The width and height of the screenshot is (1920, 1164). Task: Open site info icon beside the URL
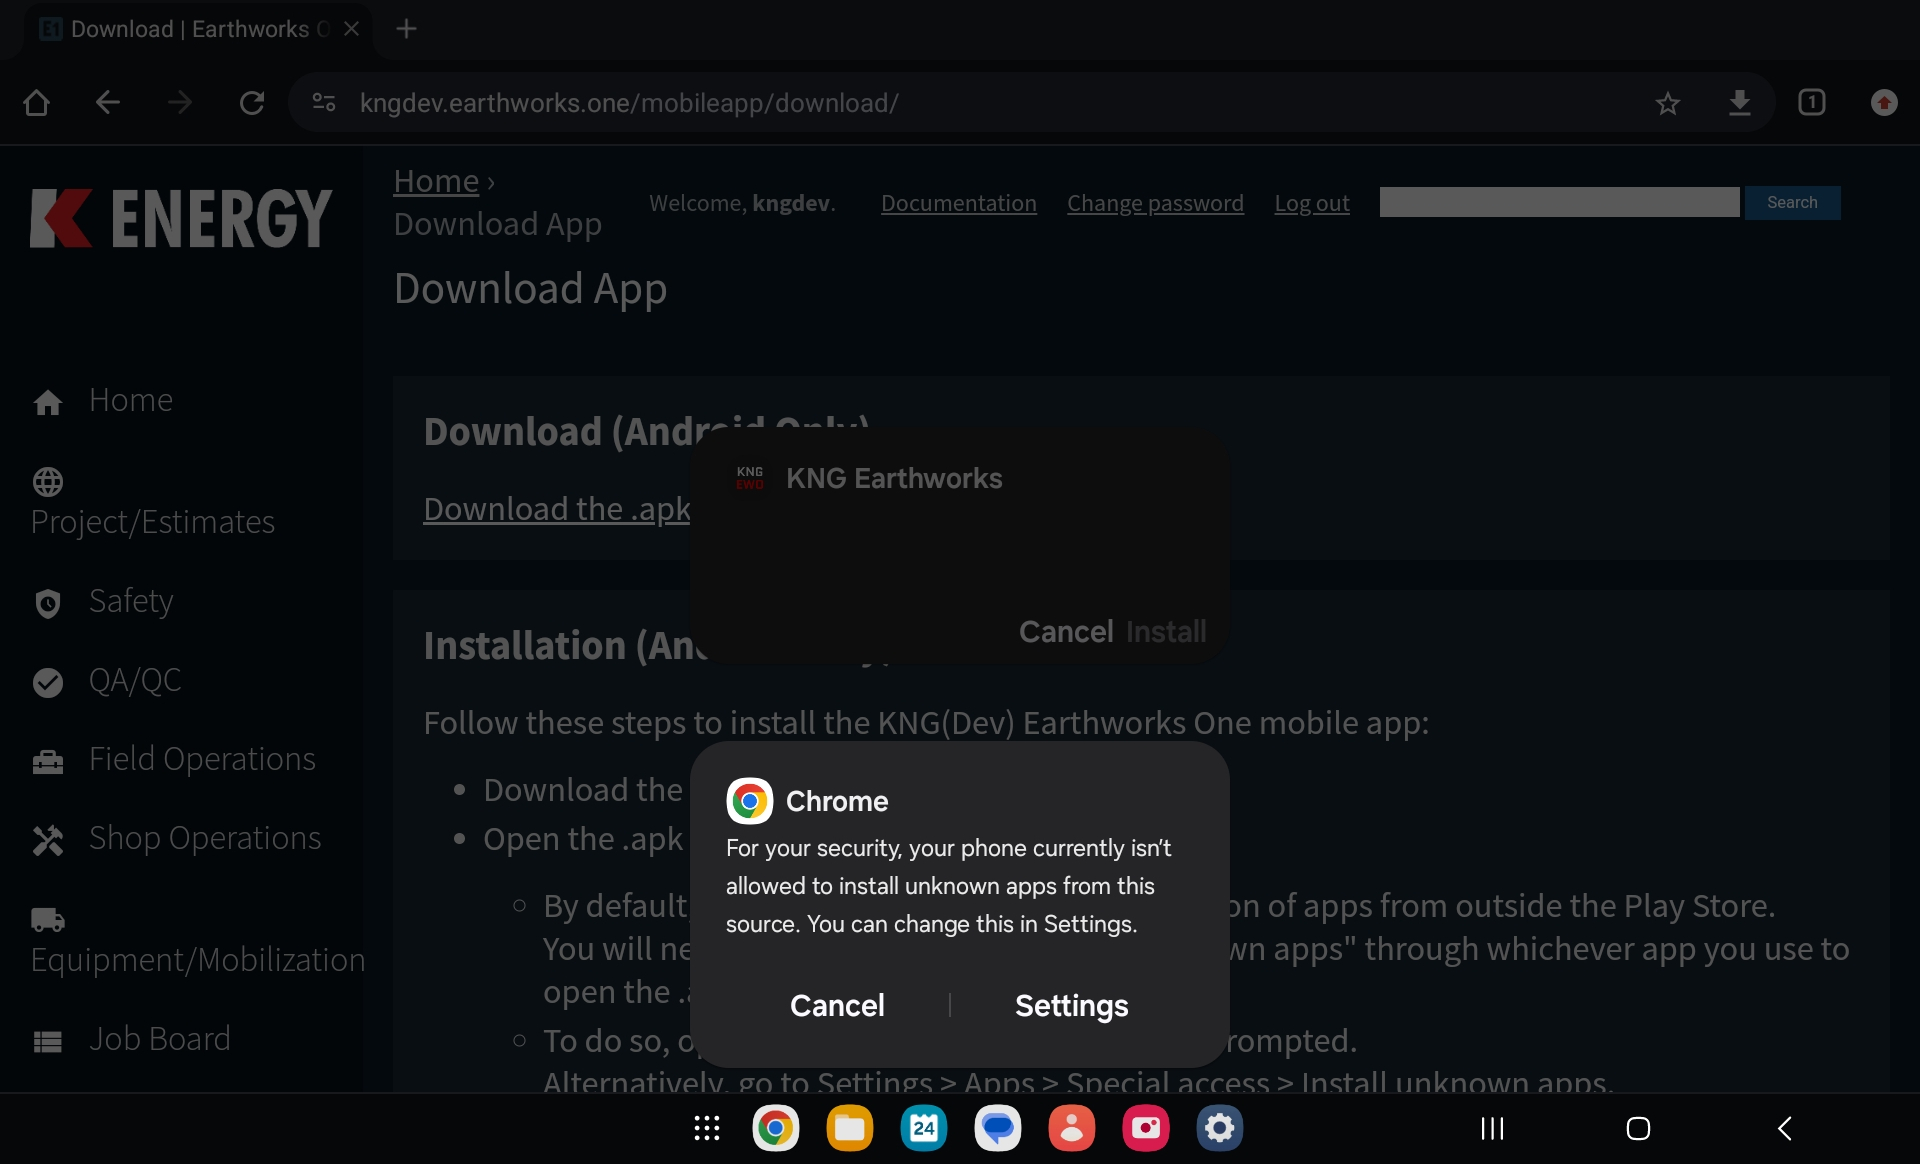pos(324,103)
